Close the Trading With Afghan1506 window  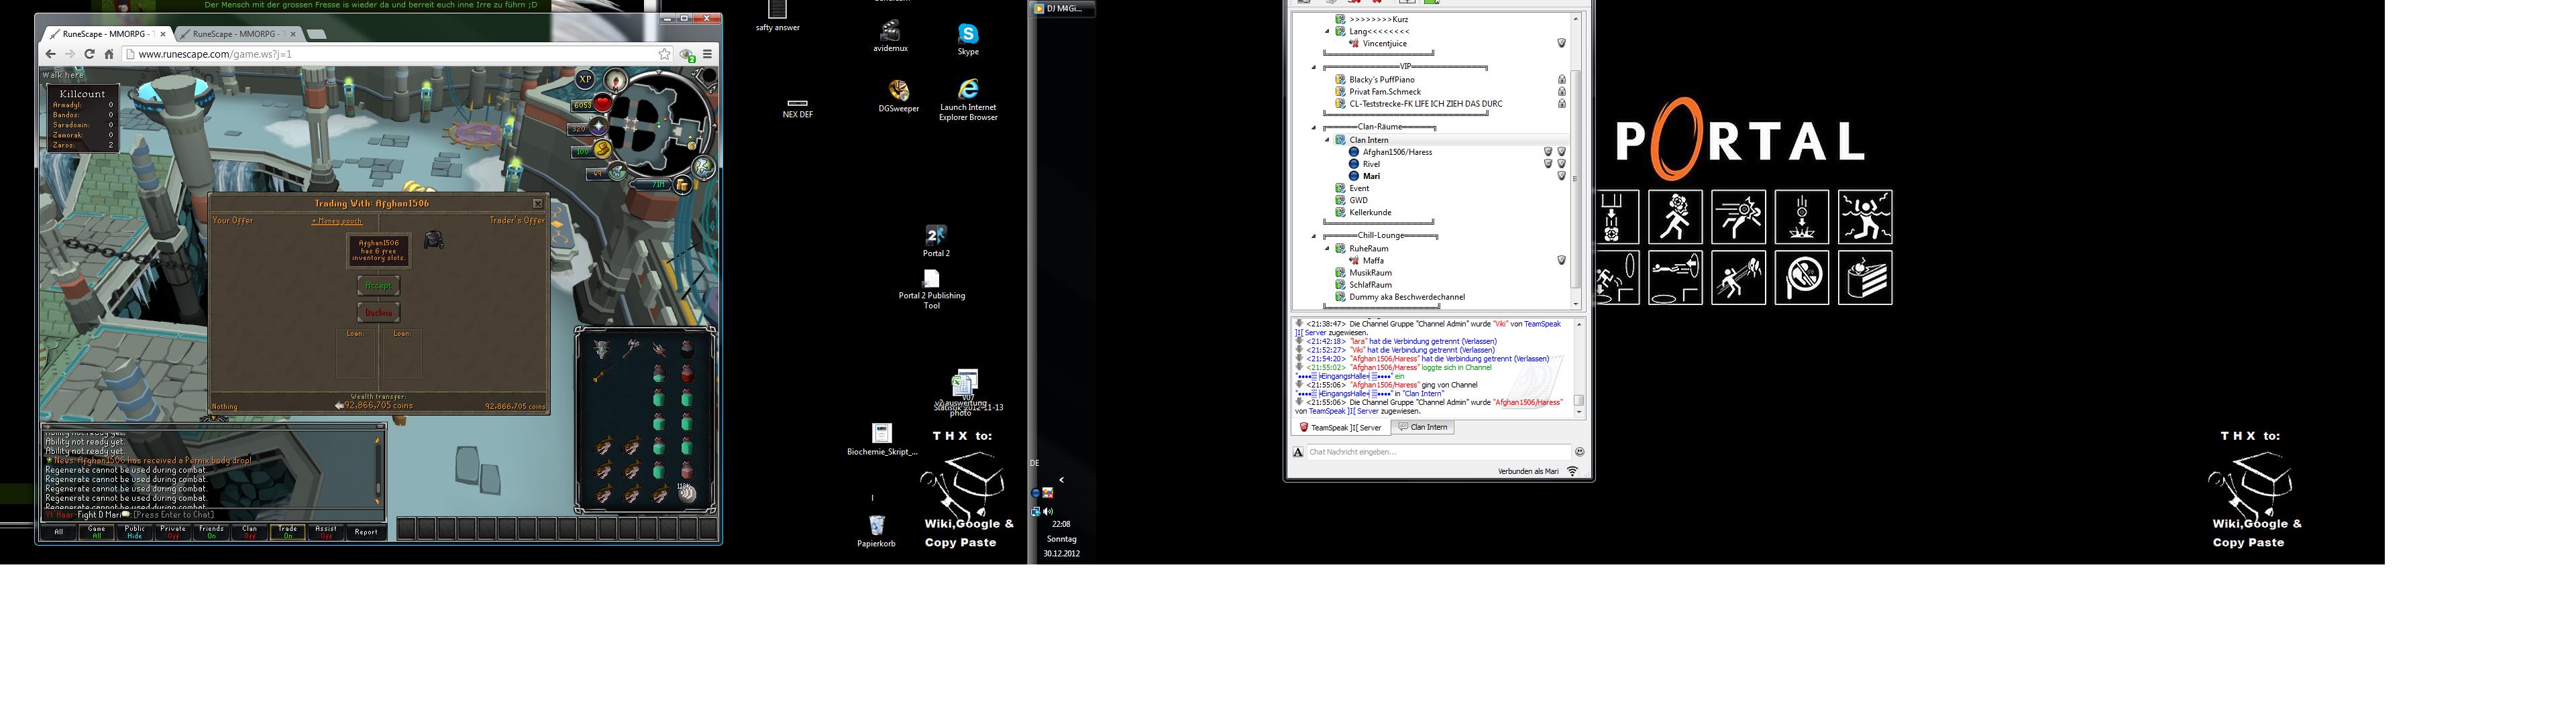537,204
